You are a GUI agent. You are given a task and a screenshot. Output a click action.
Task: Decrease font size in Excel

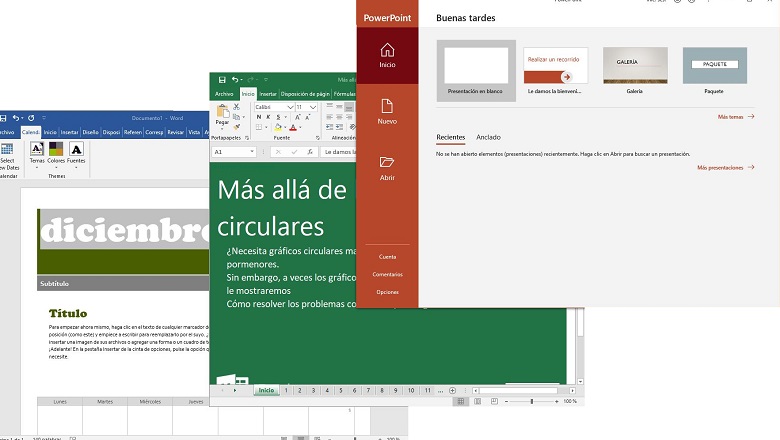[x=307, y=117]
